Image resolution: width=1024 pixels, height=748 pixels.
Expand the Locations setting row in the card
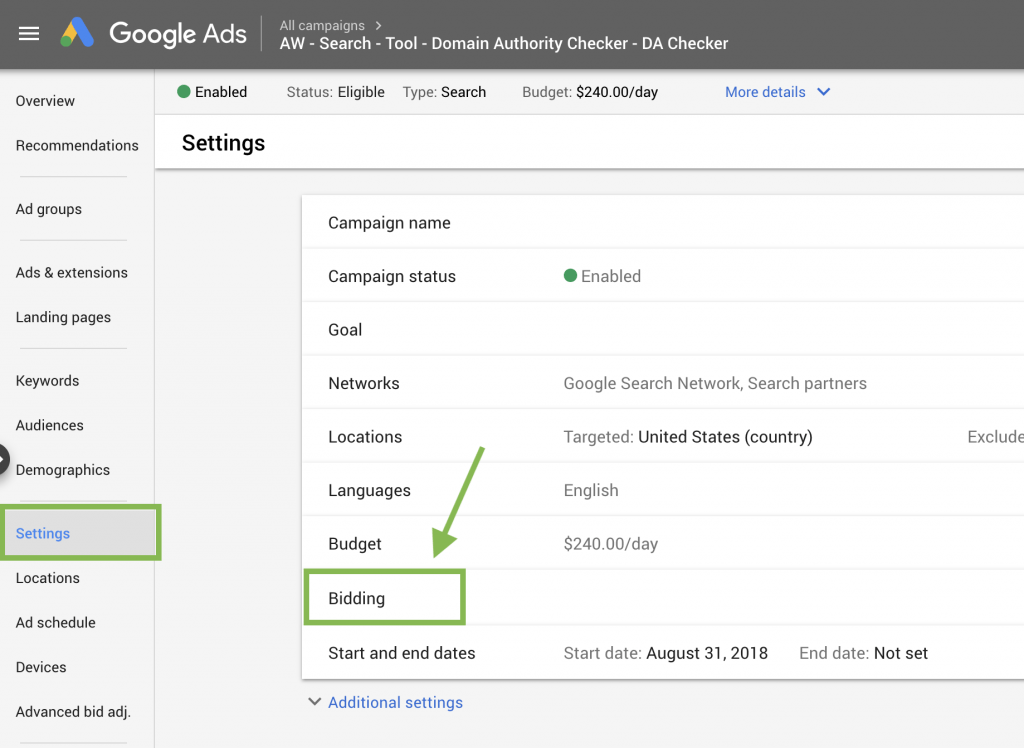pyautogui.click(x=663, y=436)
